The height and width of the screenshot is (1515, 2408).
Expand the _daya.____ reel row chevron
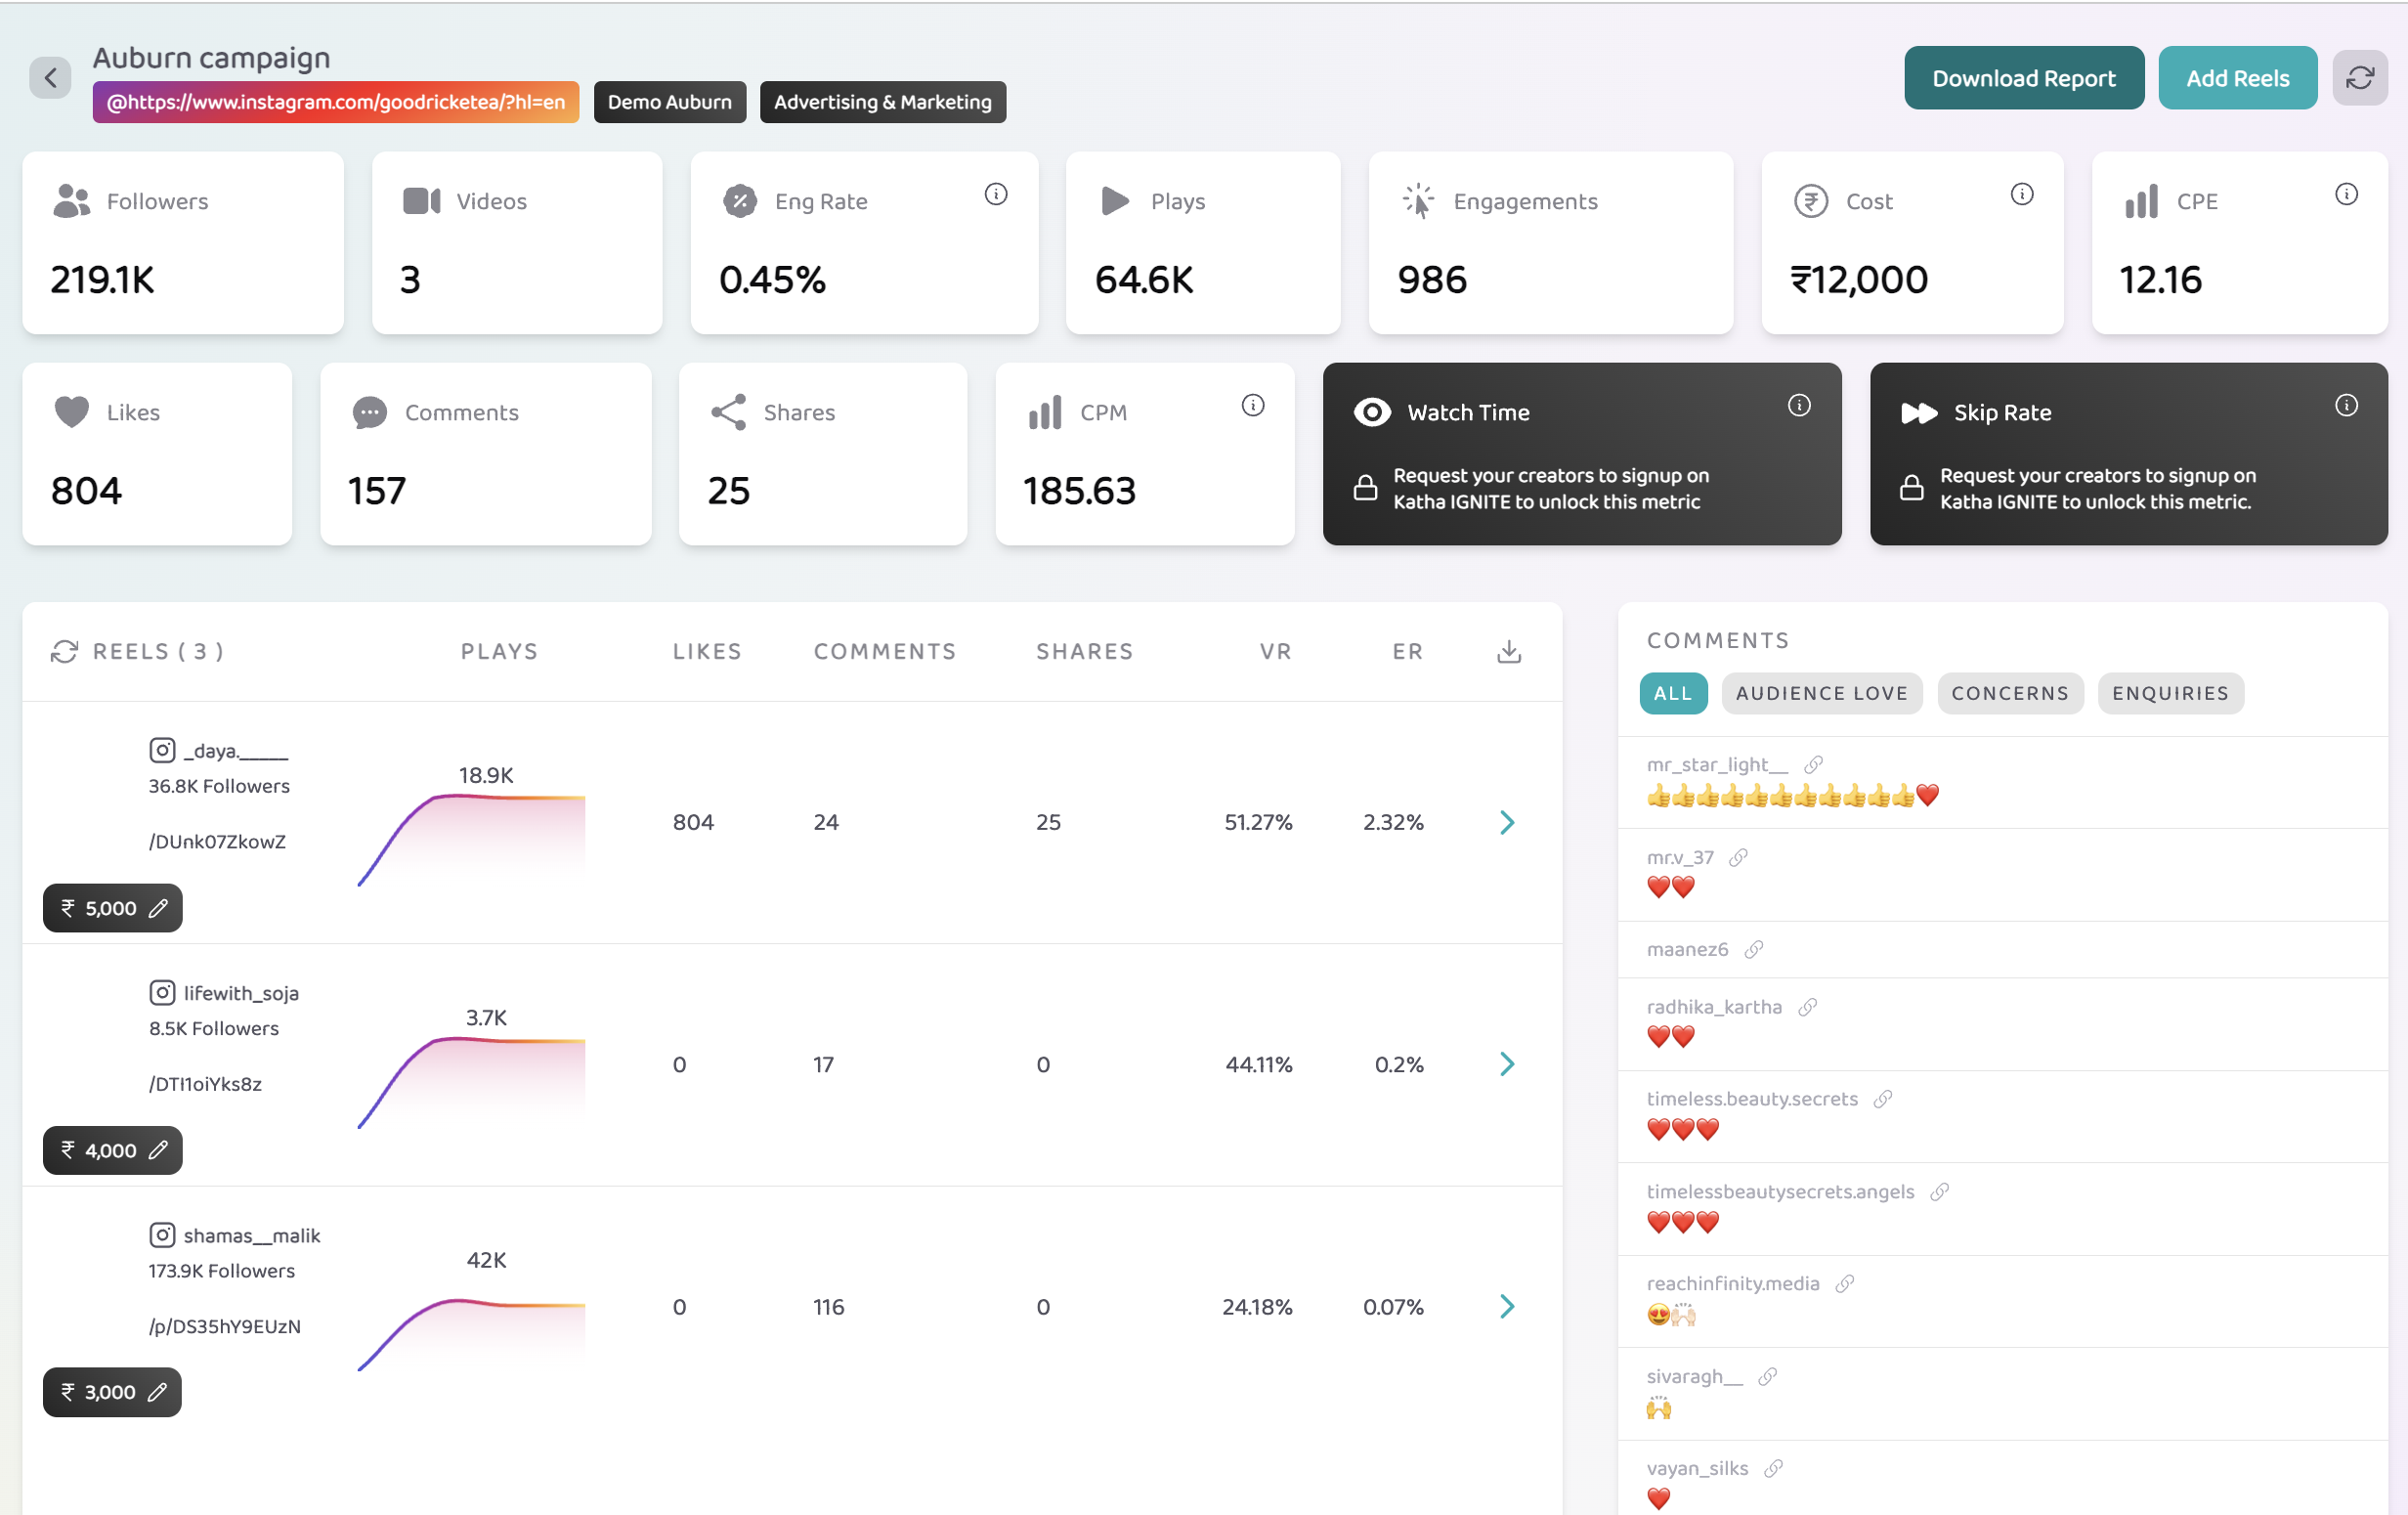[x=1507, y=822]
